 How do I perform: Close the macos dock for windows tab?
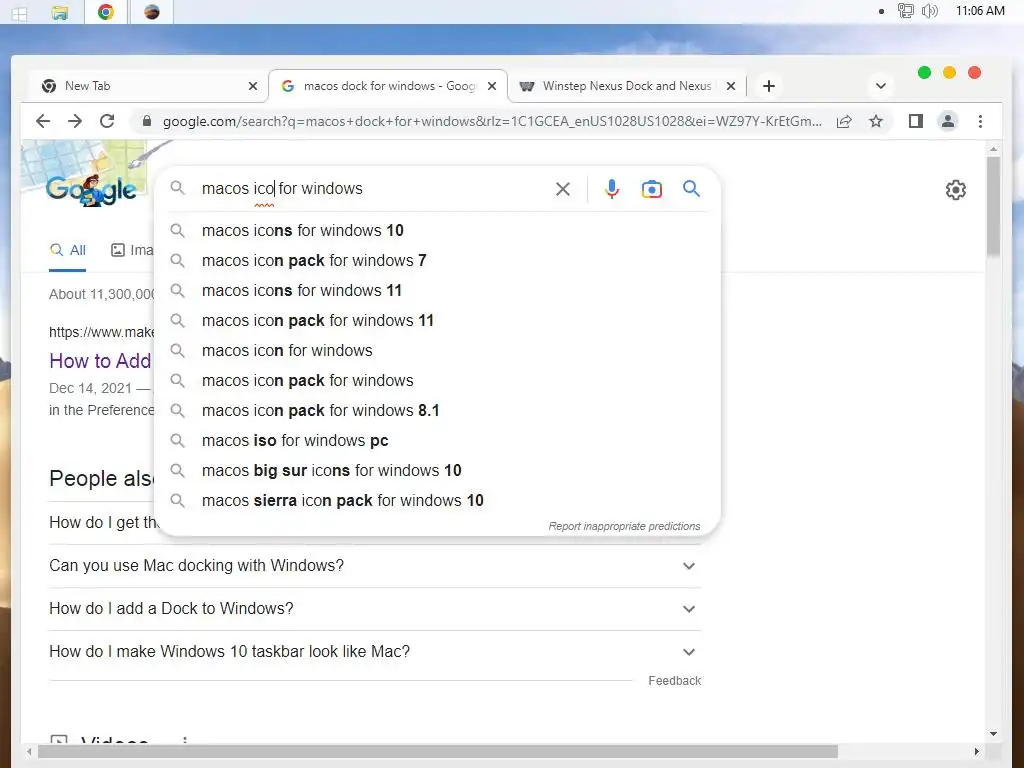(492, 86)
